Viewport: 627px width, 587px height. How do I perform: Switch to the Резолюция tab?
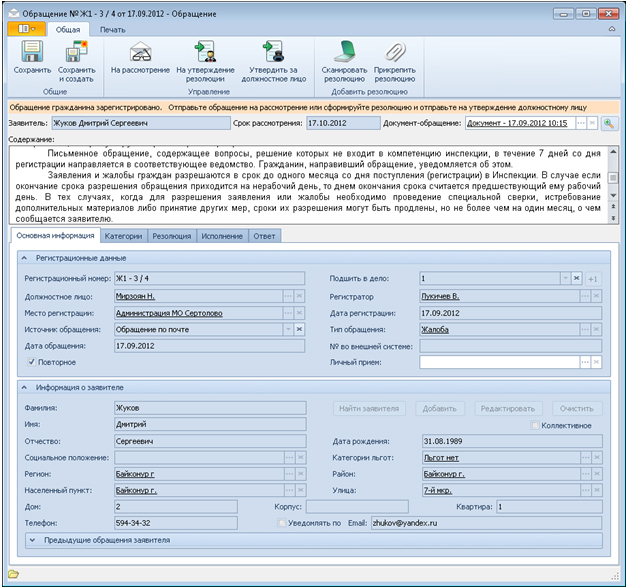click(170, 236)
